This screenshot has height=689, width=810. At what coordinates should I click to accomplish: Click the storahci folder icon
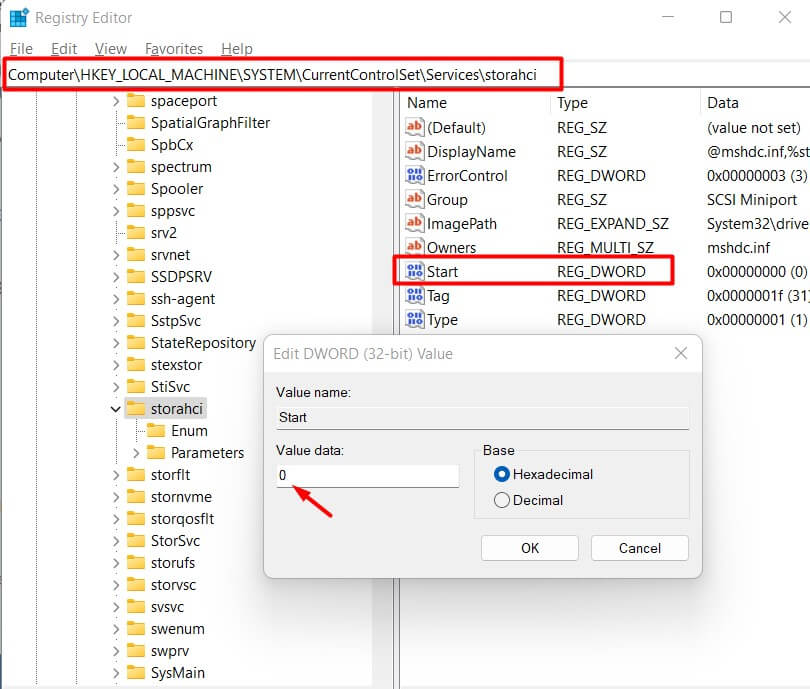coord(136,409)
